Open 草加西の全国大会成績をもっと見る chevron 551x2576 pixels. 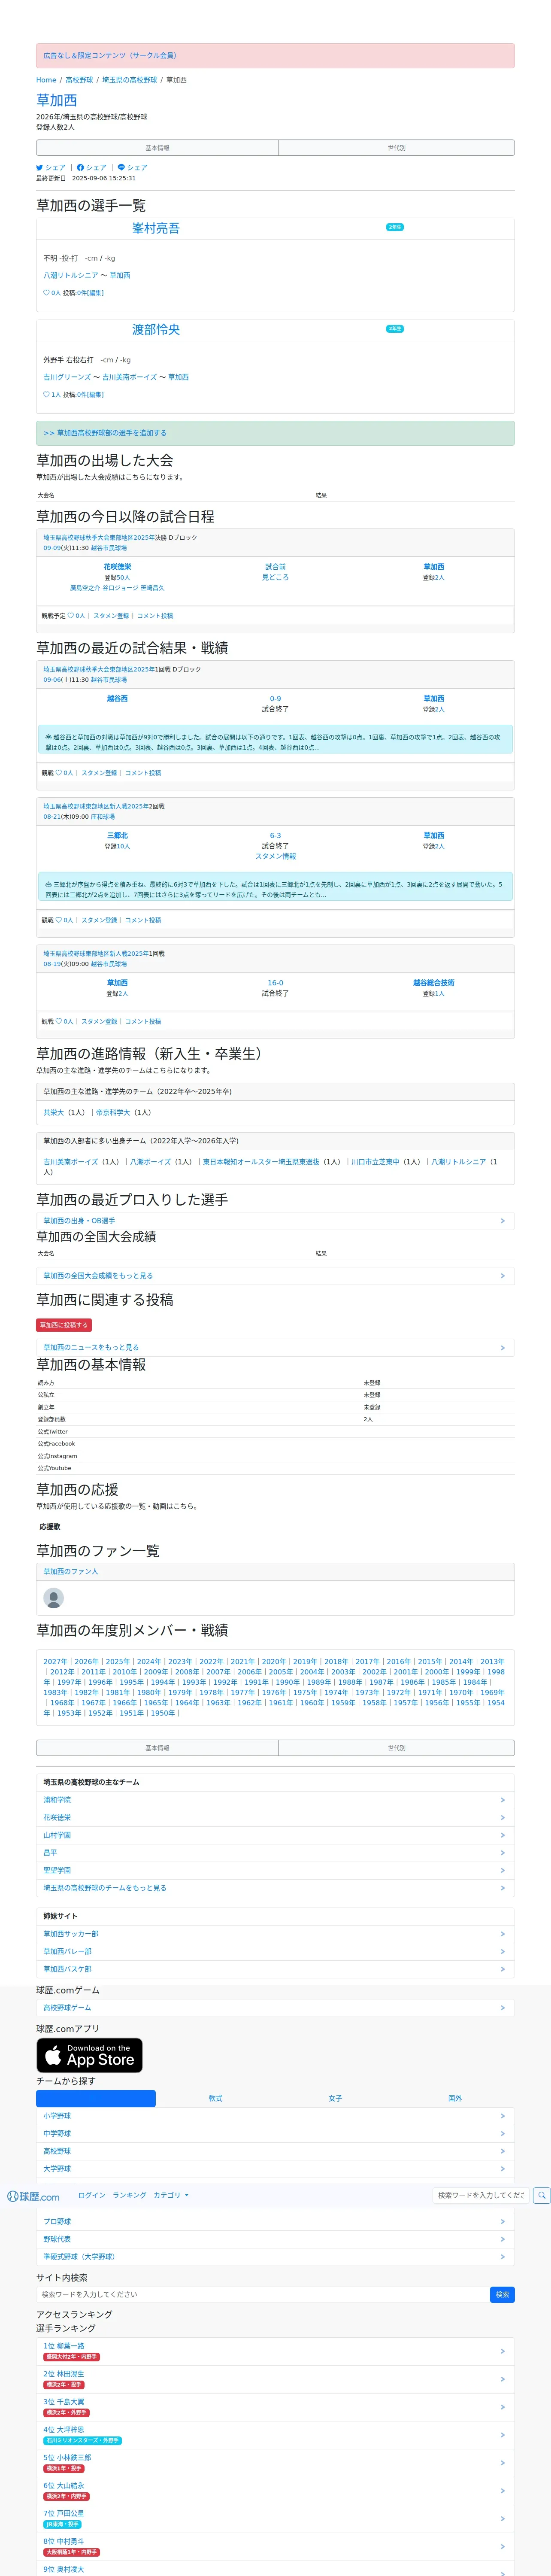pos(502,1276)
